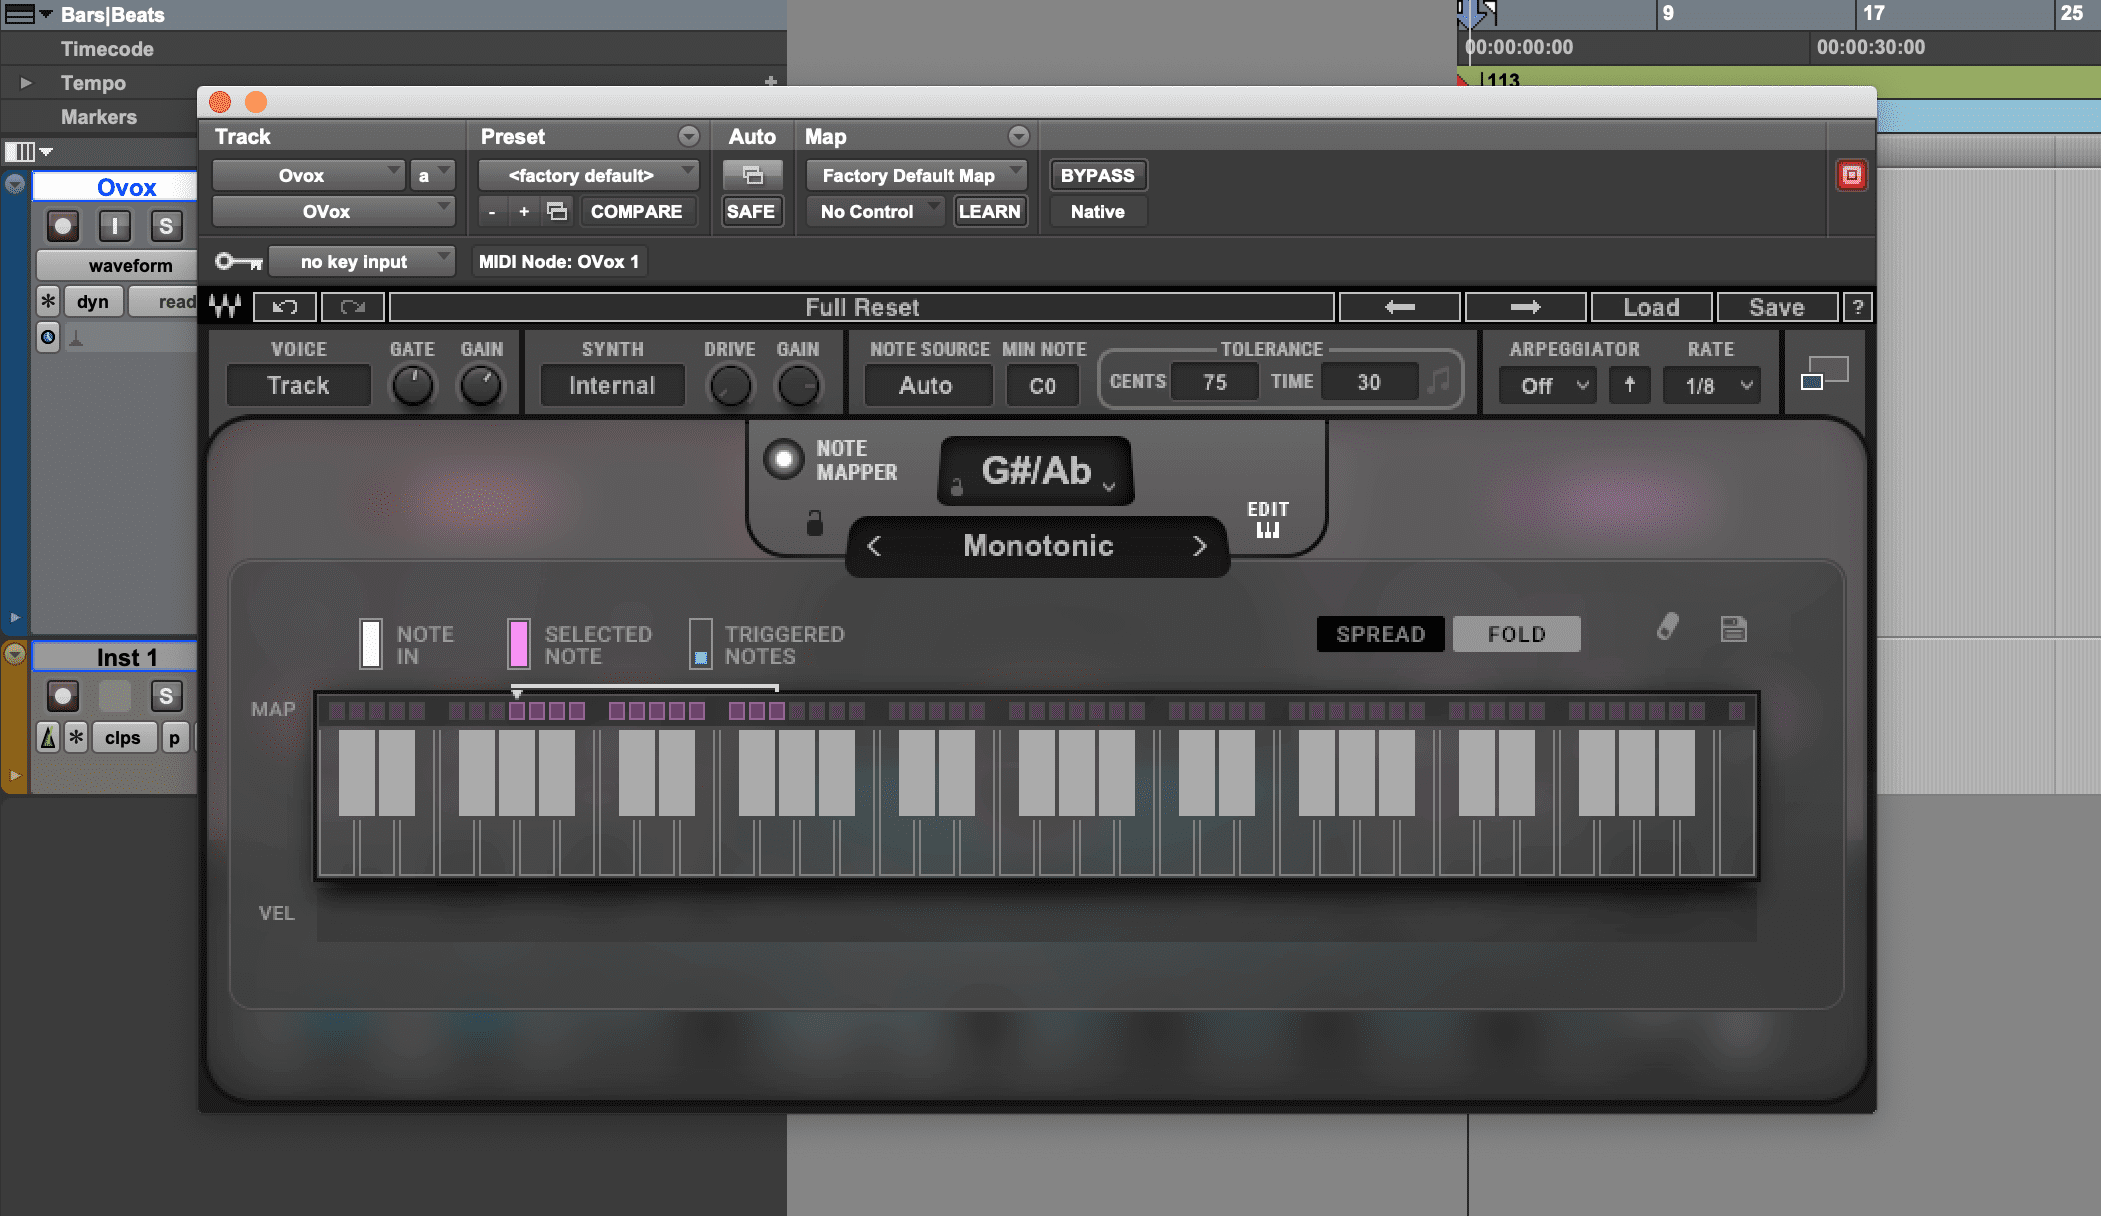Image resolution: width=2101 pixels, height=1216 pixels.
Task: Select next scale with right chevron
Action: tap(1199, 546)
